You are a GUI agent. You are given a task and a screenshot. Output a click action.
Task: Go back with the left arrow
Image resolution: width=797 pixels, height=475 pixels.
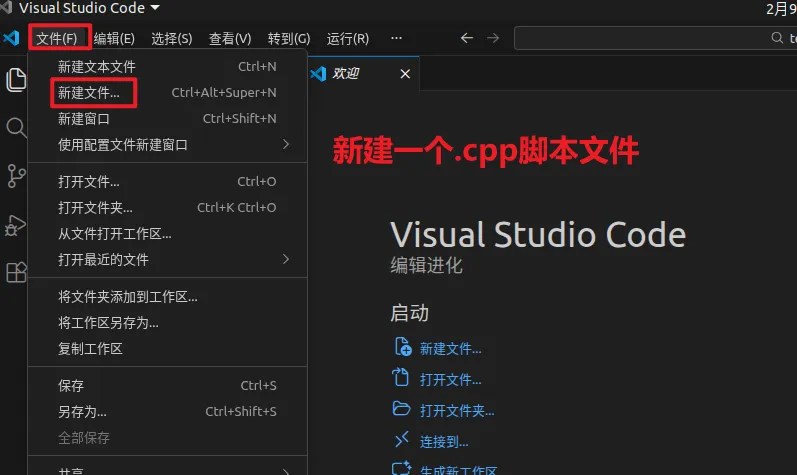pos(467,38)
